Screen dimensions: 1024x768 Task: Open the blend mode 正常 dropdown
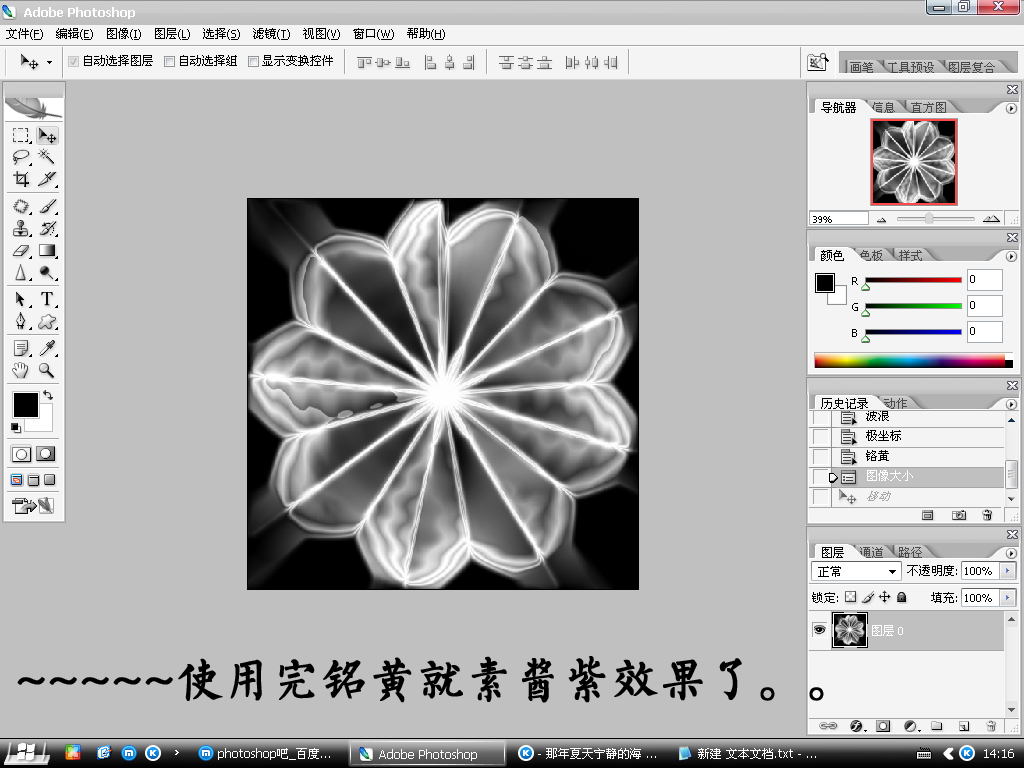tap(856, 572)
